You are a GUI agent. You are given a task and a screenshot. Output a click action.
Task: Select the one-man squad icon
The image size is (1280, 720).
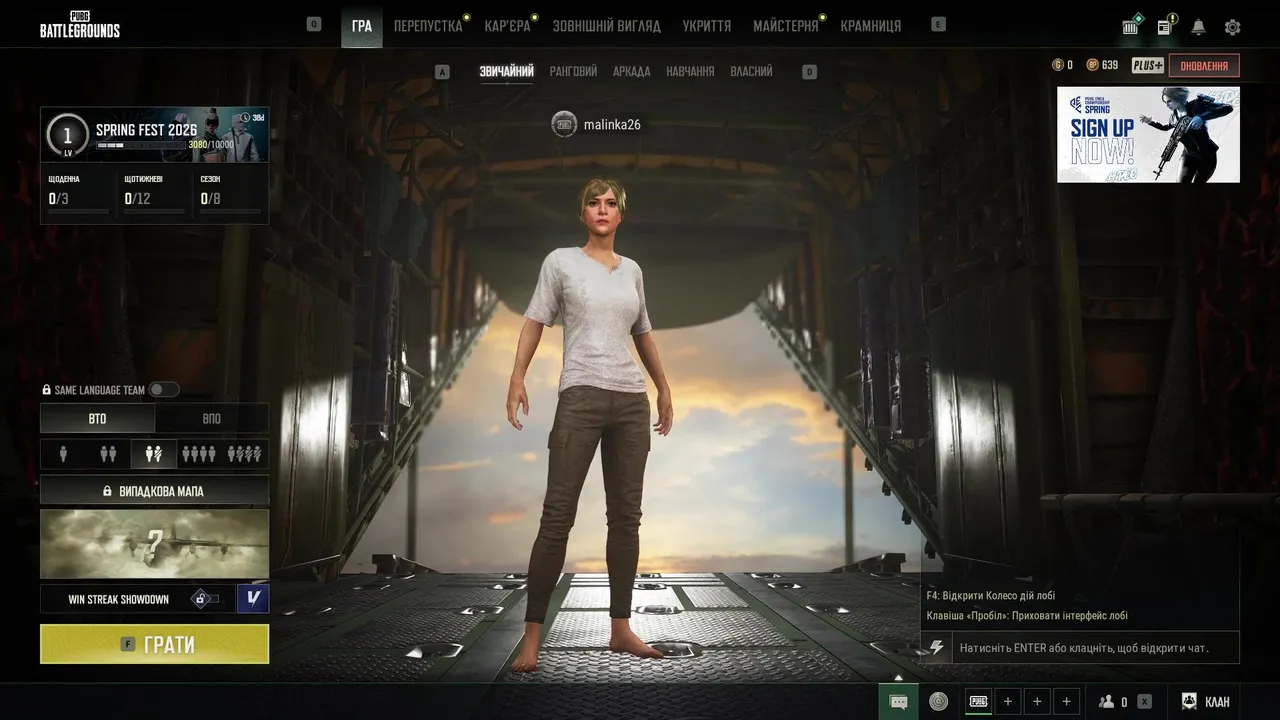pyautogui.click(x=245, y=454)
